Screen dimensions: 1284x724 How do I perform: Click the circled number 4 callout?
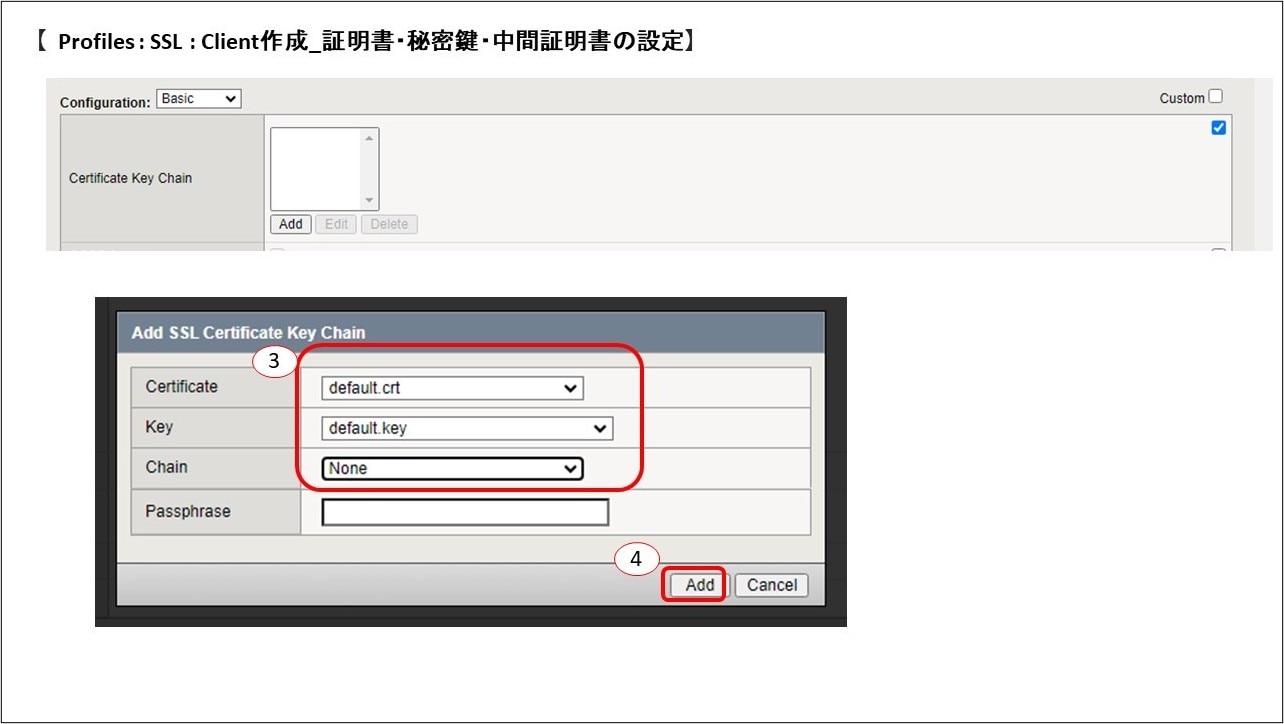pyautogui.click(x=636, y=560)
